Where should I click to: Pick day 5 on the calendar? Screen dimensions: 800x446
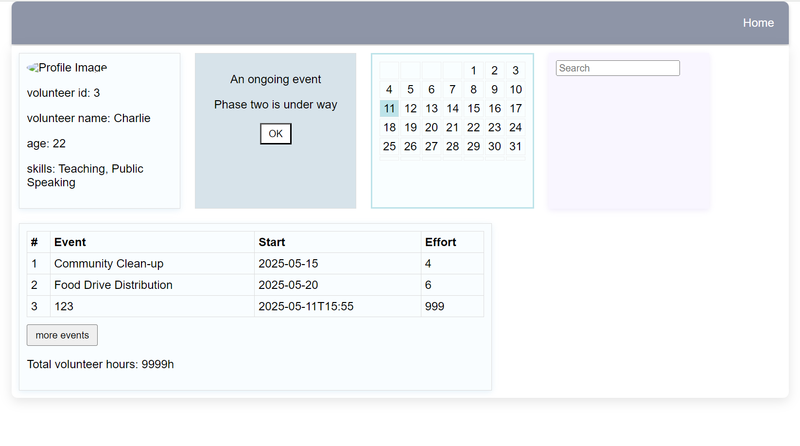point(410,89)
